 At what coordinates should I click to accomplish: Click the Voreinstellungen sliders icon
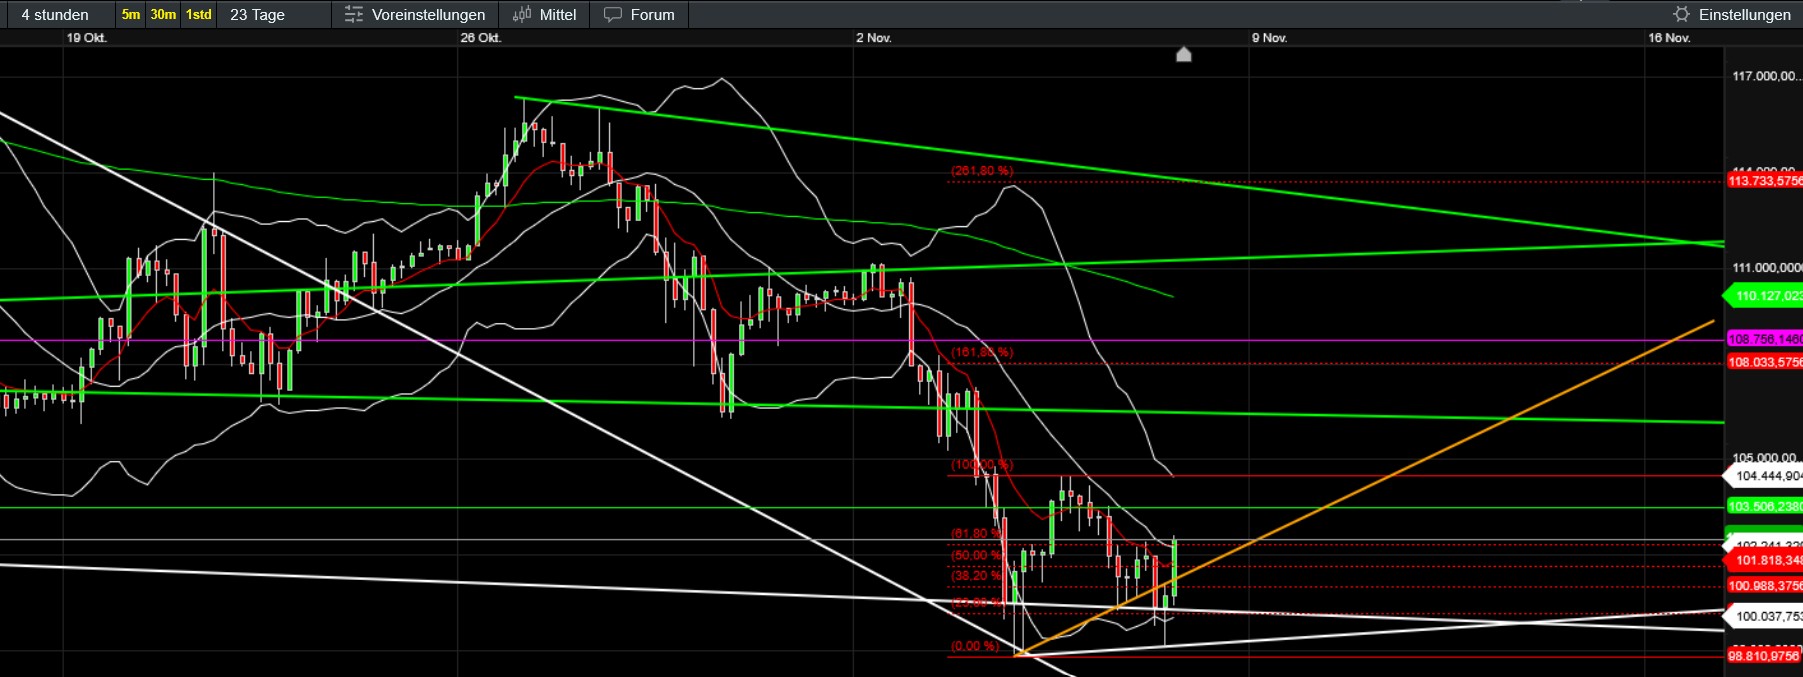point(354,15)
